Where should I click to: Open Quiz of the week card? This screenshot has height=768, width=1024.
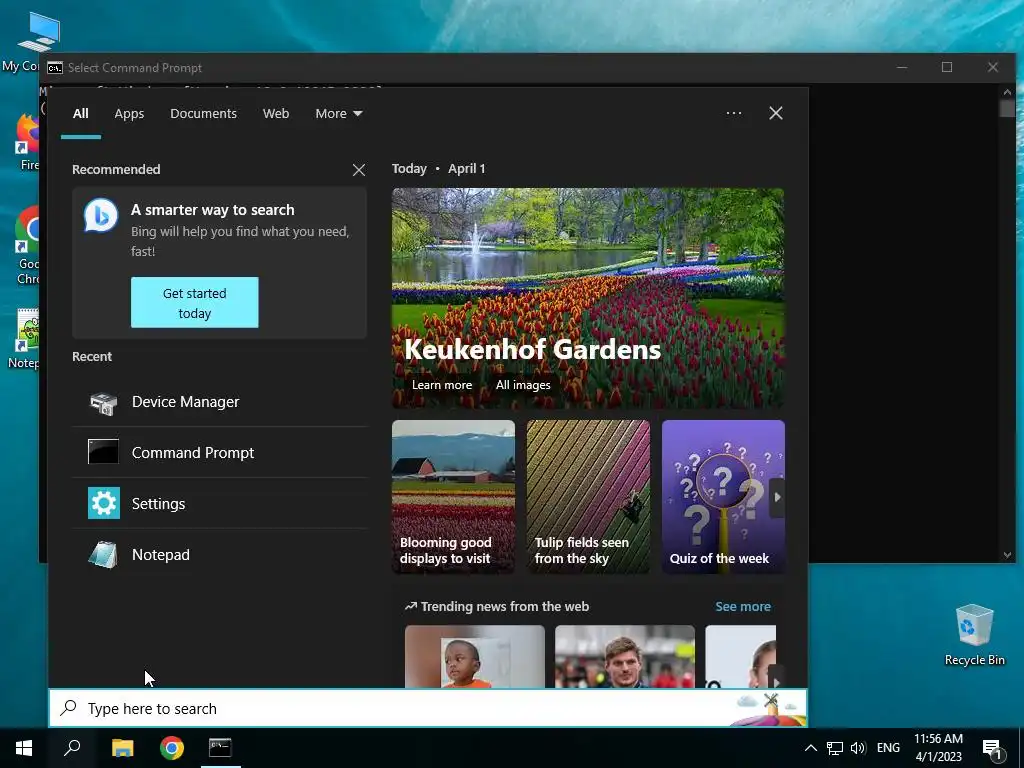pyautogui.click(x=723, y=497)
